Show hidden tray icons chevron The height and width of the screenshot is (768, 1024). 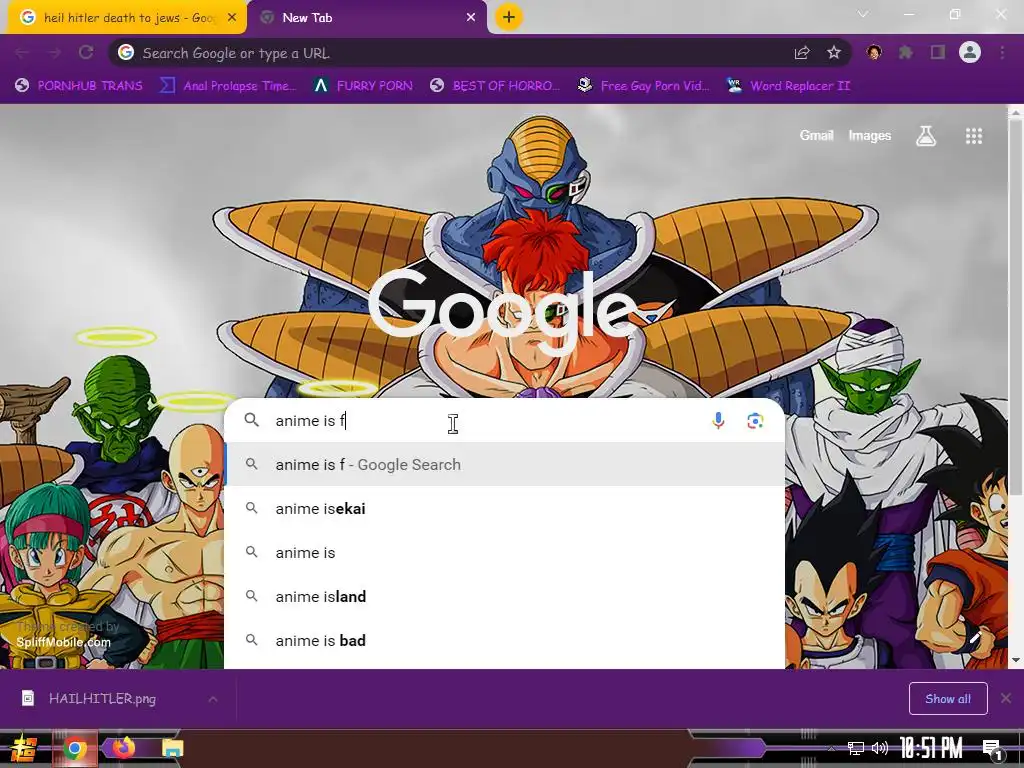point(831,748)
